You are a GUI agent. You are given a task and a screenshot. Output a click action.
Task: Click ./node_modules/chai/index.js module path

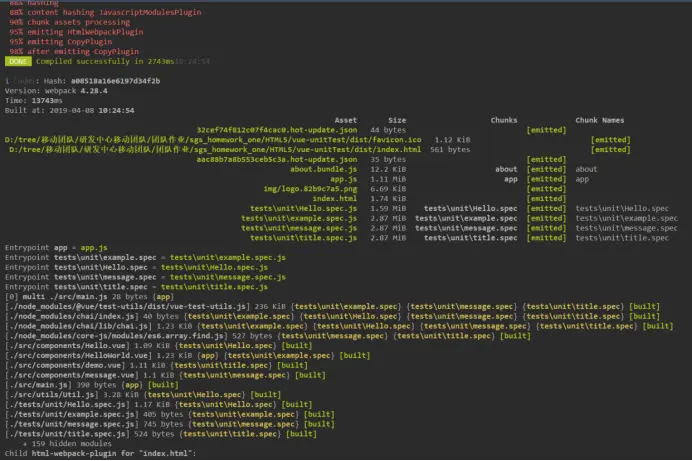[71, 316]
